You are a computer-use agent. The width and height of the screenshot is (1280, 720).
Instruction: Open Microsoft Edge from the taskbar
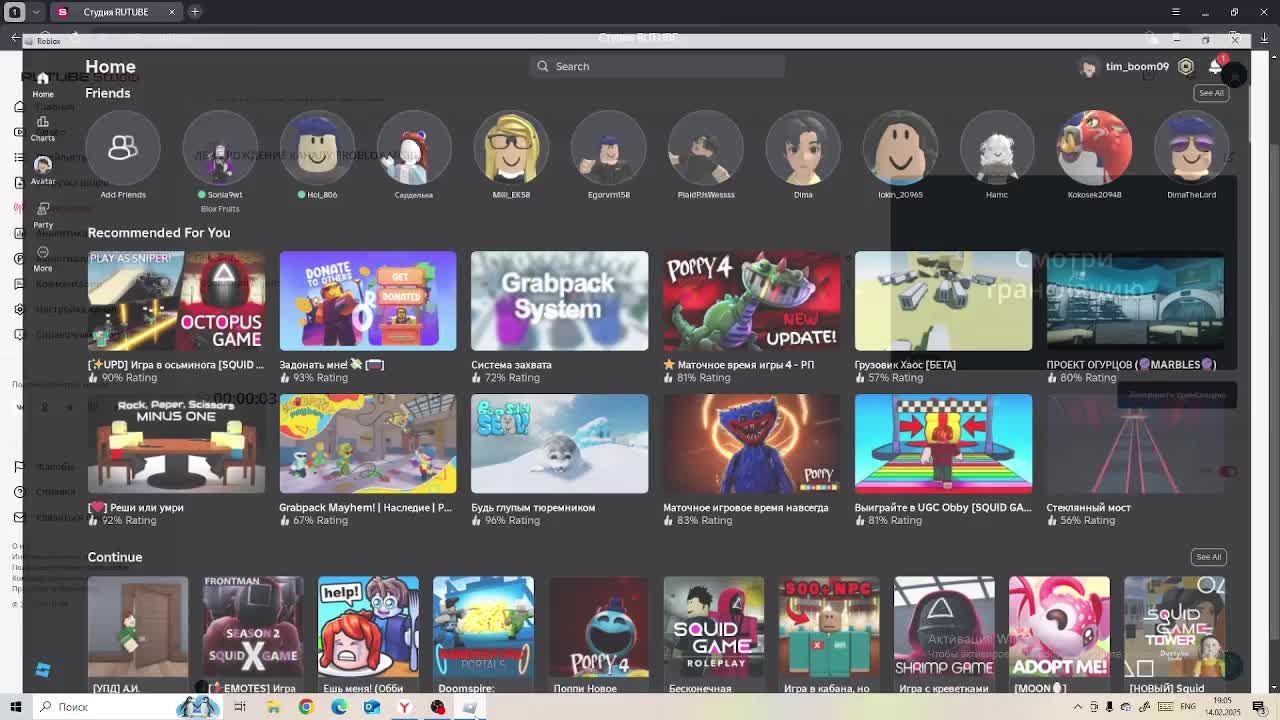point(339,707)
